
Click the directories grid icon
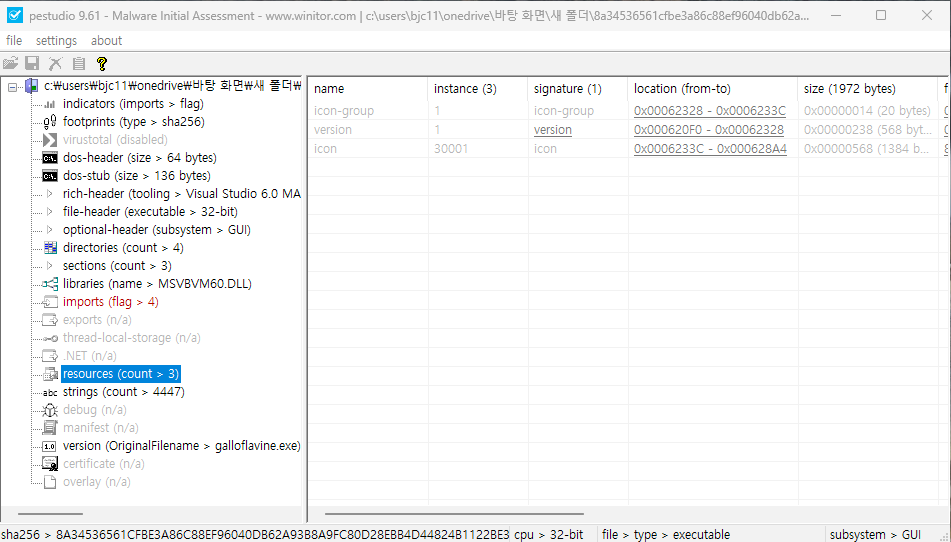pyautogui.click(x=50, y=248)
